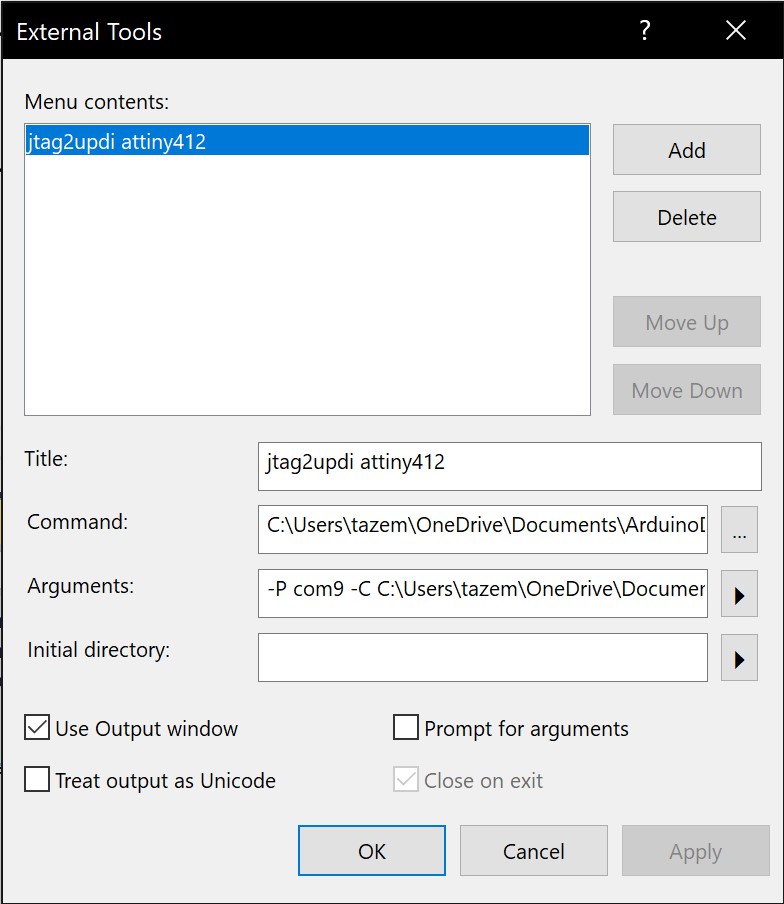
Task: Browse for command using the ellipsis button
Action: pyautogui.click(x=739, y=530)
